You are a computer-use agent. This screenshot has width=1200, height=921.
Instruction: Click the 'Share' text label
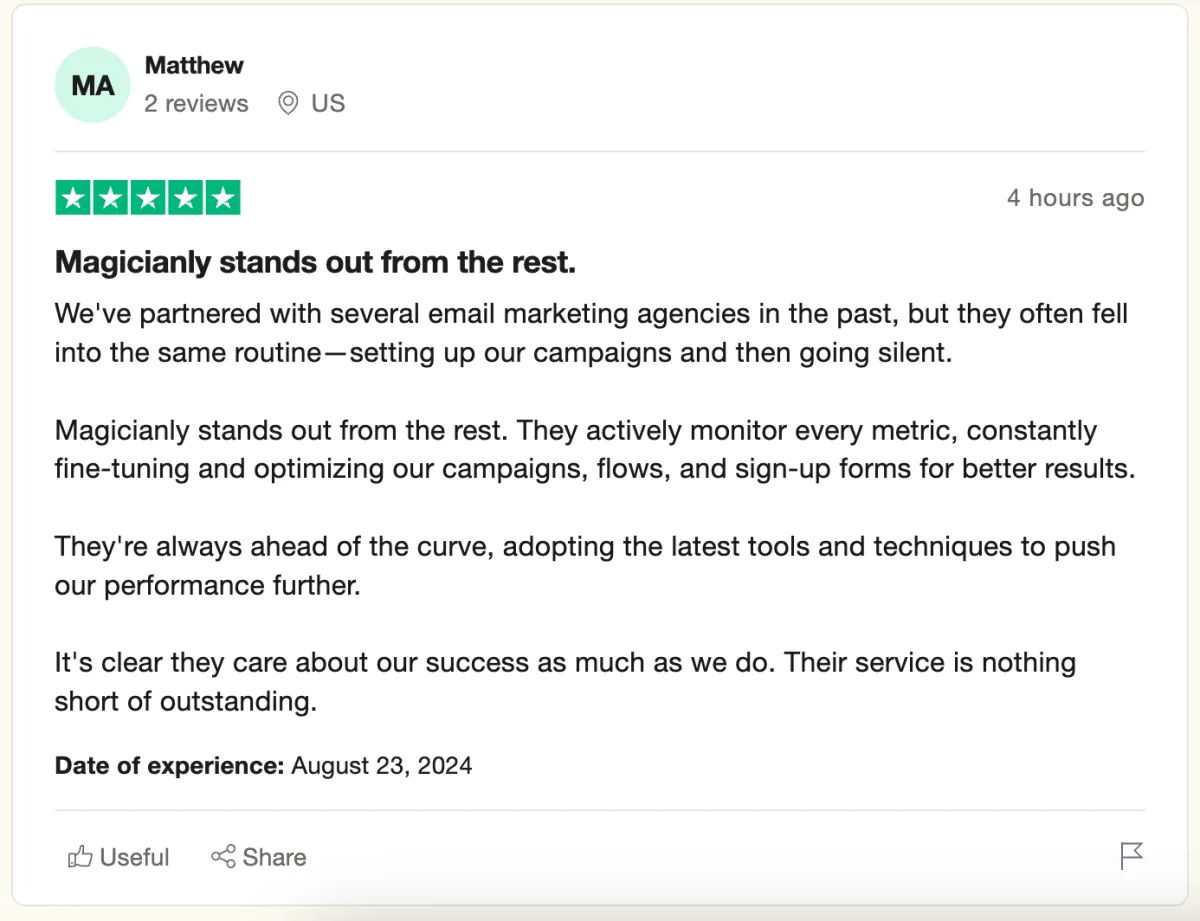pos(274,857)
